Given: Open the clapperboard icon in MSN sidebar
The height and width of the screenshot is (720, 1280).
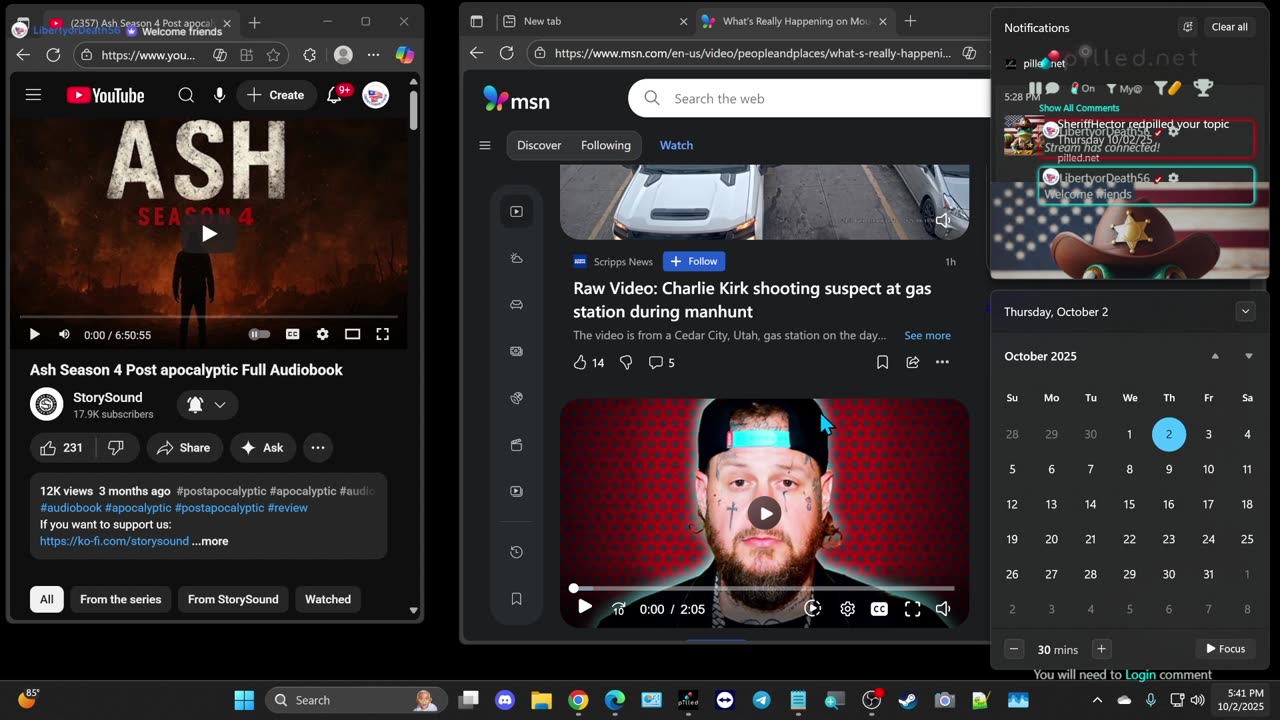Looking at the screenshot, I should [516, 445].
